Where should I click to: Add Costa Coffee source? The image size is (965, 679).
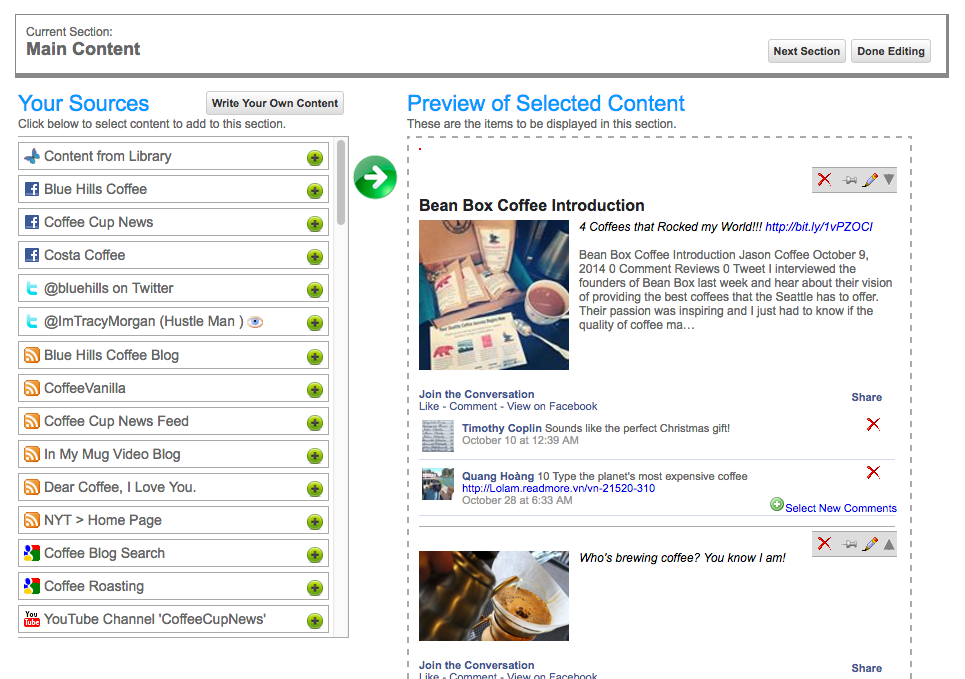point(314,257)
